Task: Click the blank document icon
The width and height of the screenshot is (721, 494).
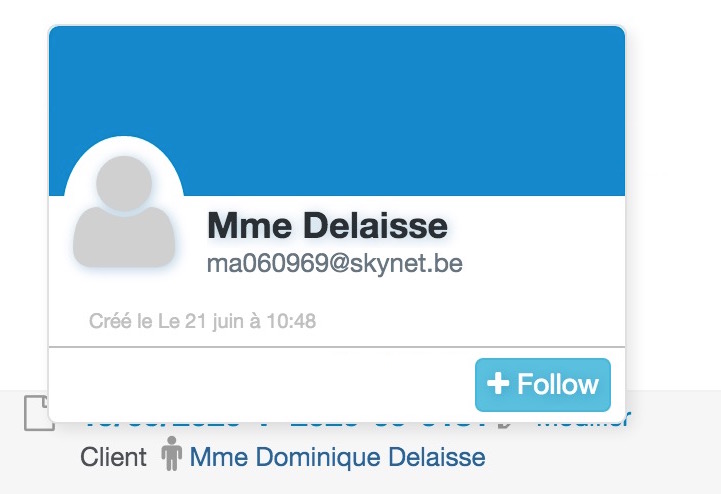Action: click(x=39, y=413)
